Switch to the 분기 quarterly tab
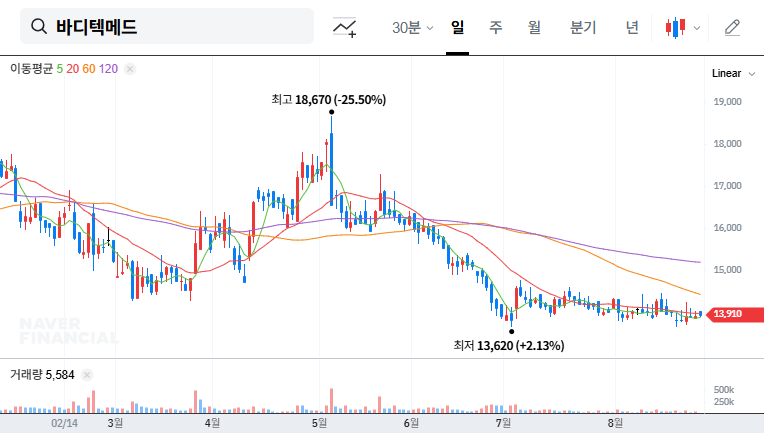The width and height of the screenshot is (764, 433). [583, 27]
